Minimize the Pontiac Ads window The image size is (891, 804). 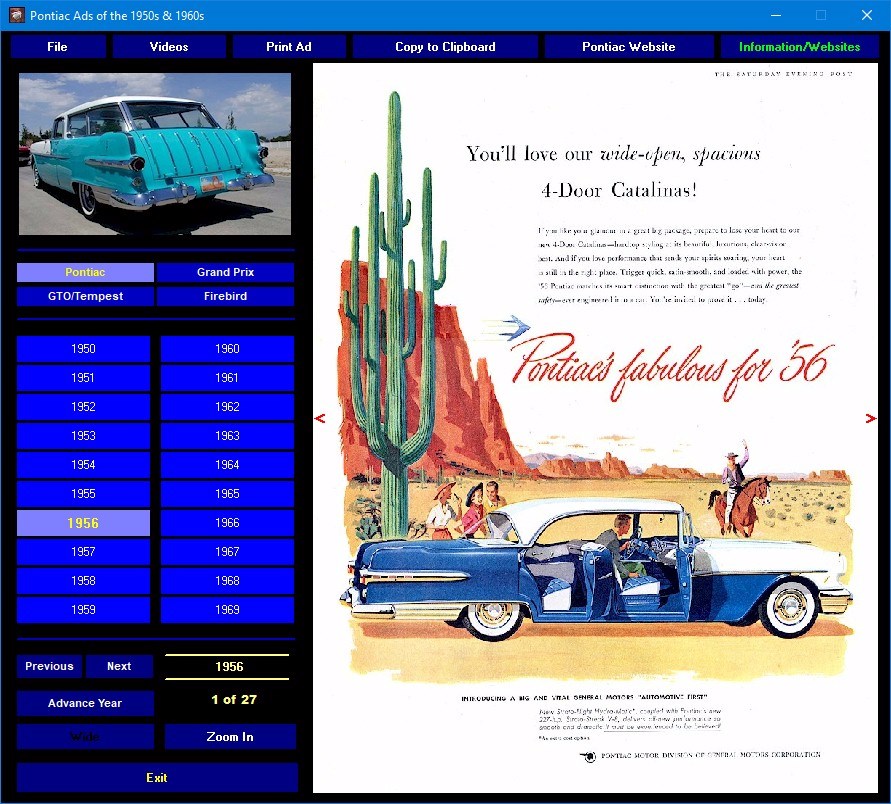(x=776, y=15)
